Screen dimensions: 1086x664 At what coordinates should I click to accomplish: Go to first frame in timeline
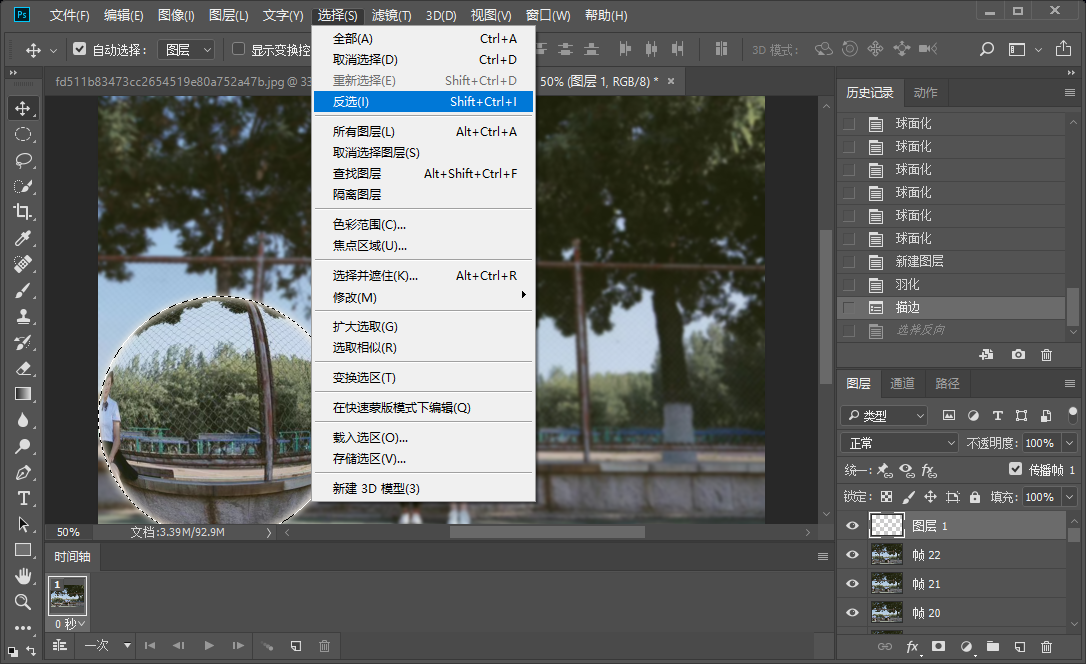[x=150, y=646]
